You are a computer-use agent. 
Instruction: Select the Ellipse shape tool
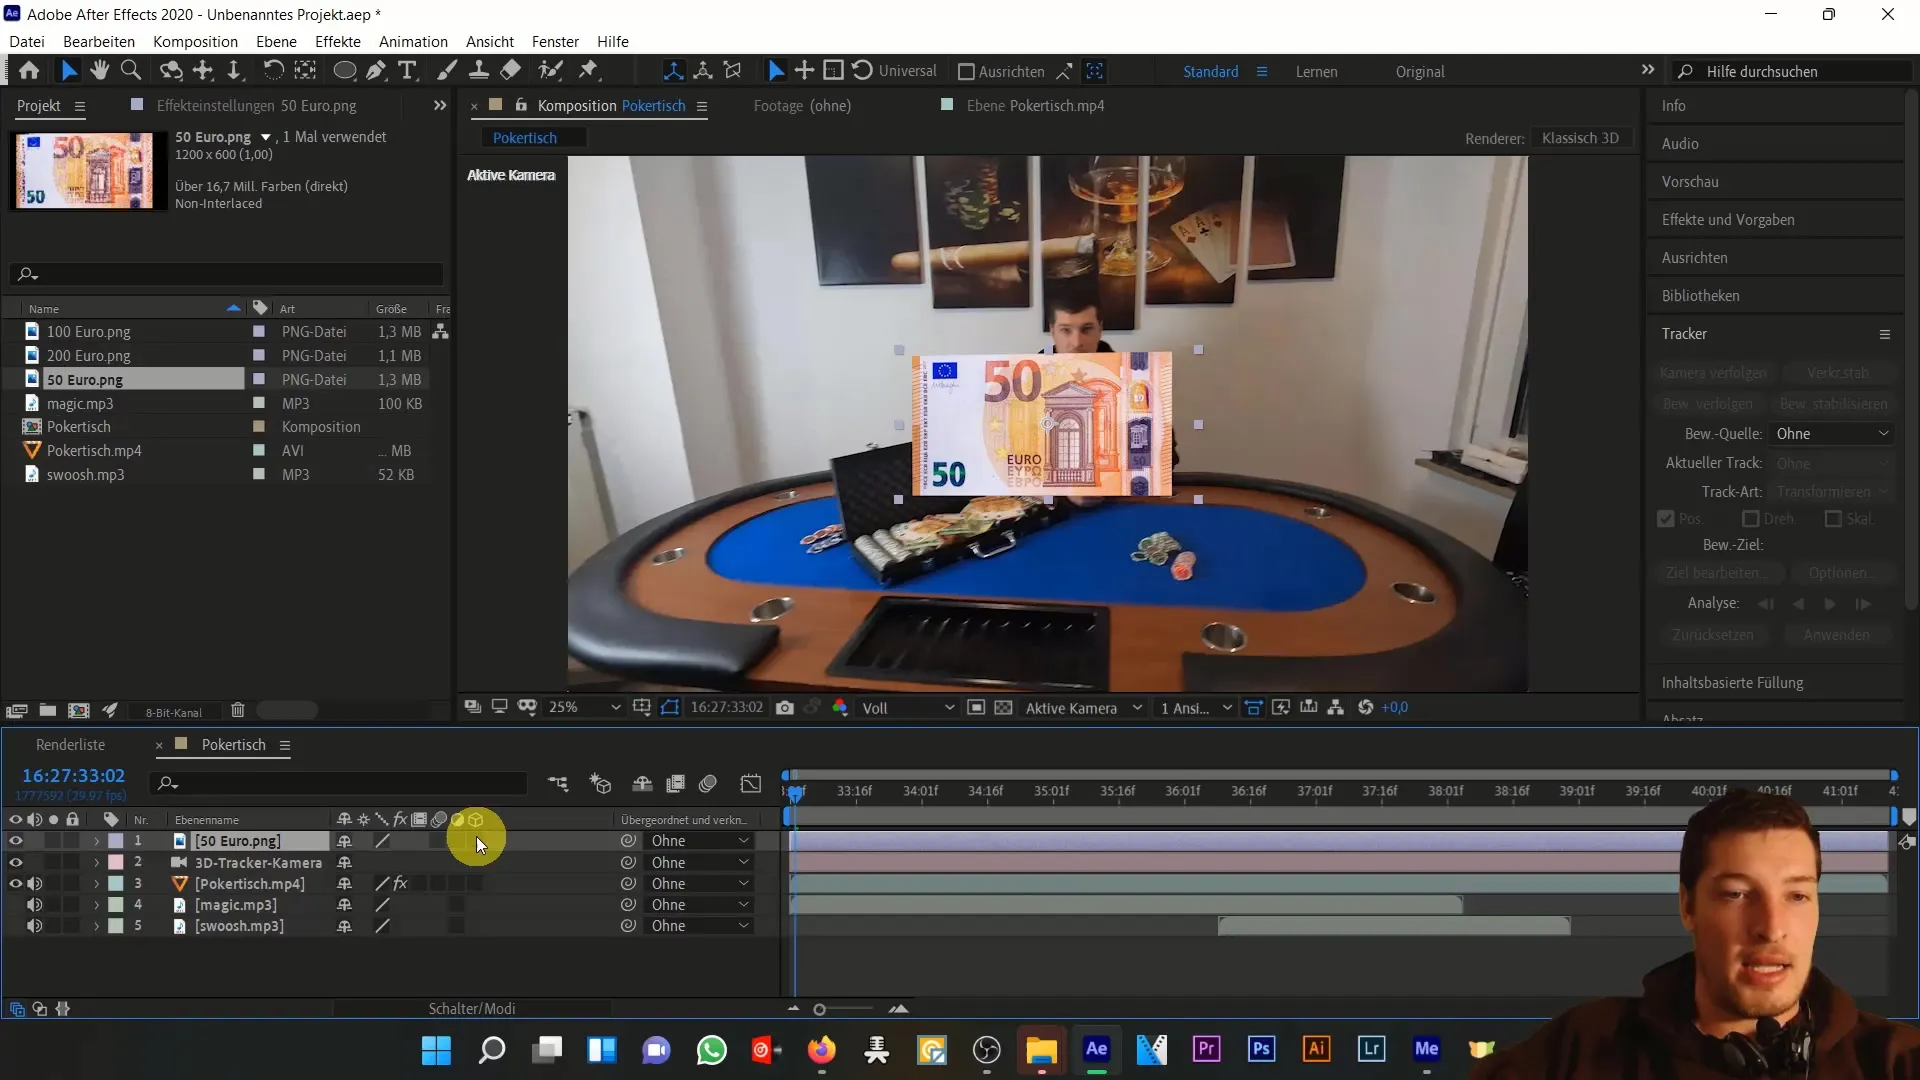coord(344,71)
